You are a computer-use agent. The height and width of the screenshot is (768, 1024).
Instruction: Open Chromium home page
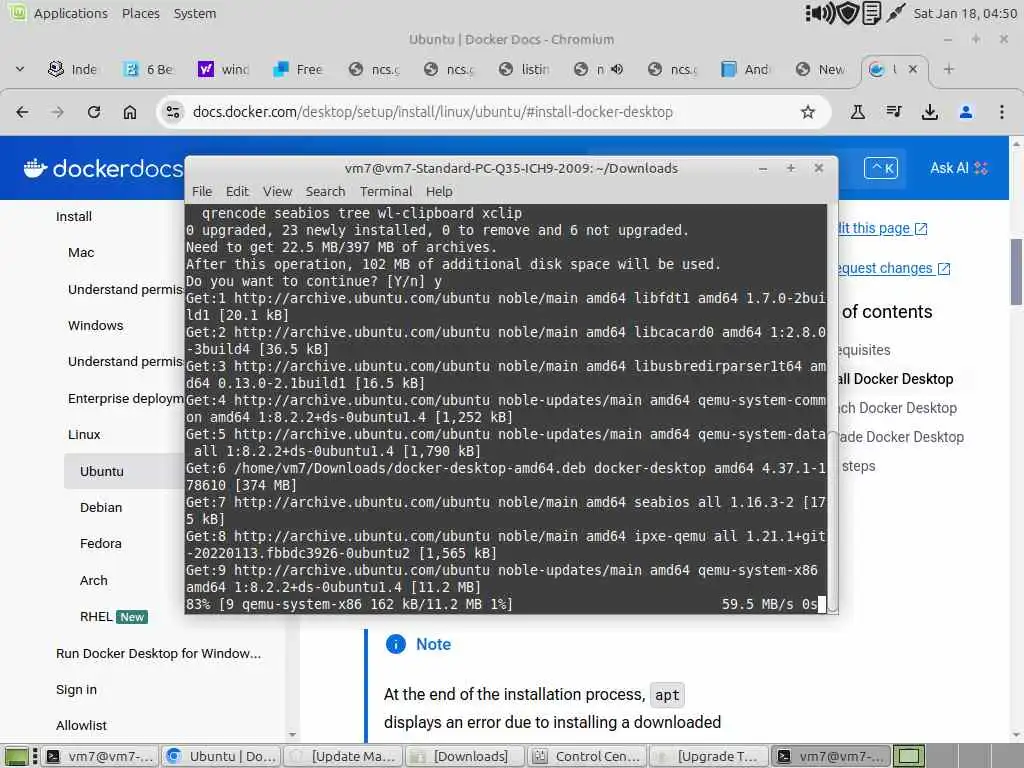tap(130, 112)
